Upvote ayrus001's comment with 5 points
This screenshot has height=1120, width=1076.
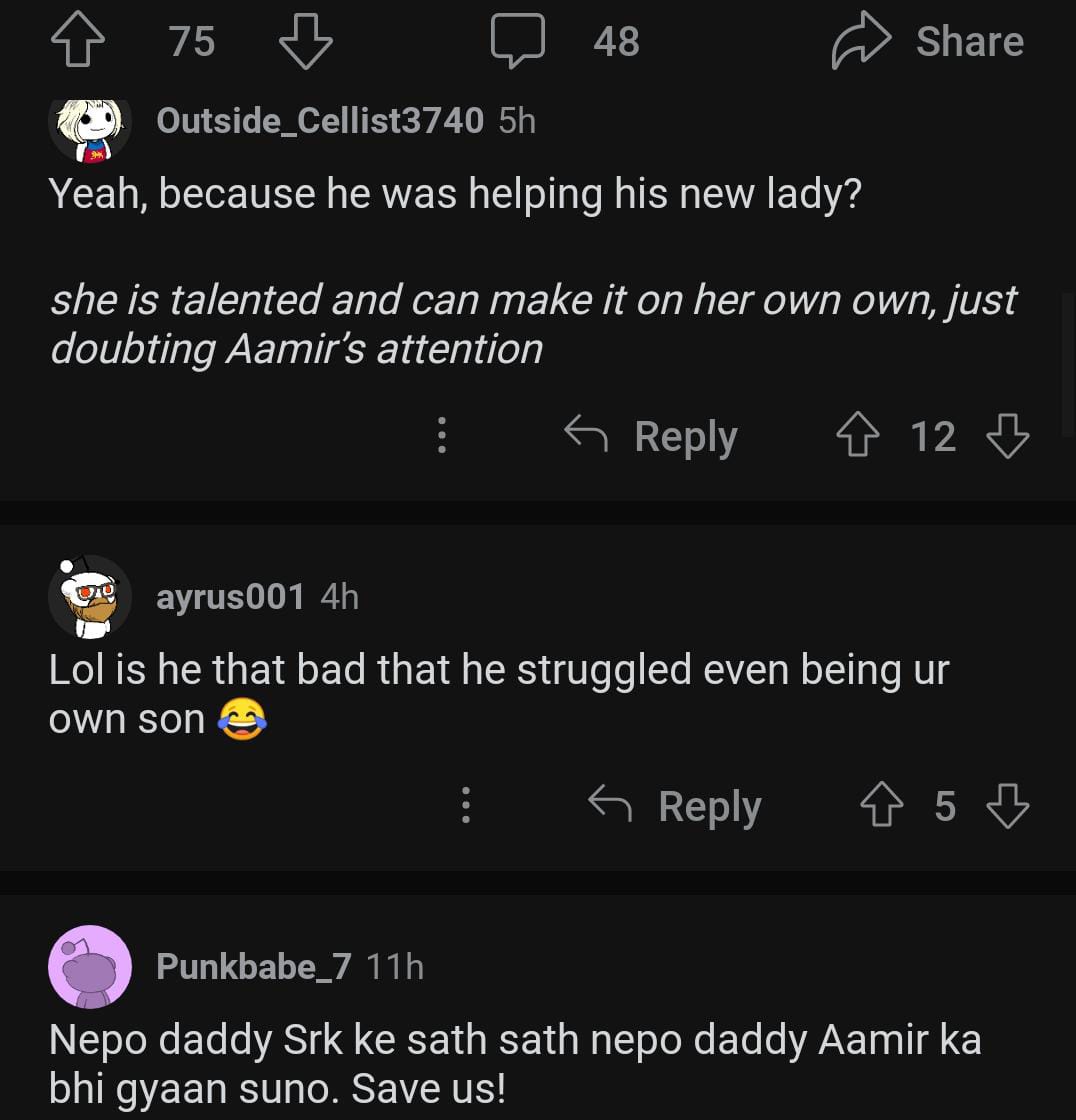pyautogui.click(x=881, y=807)
